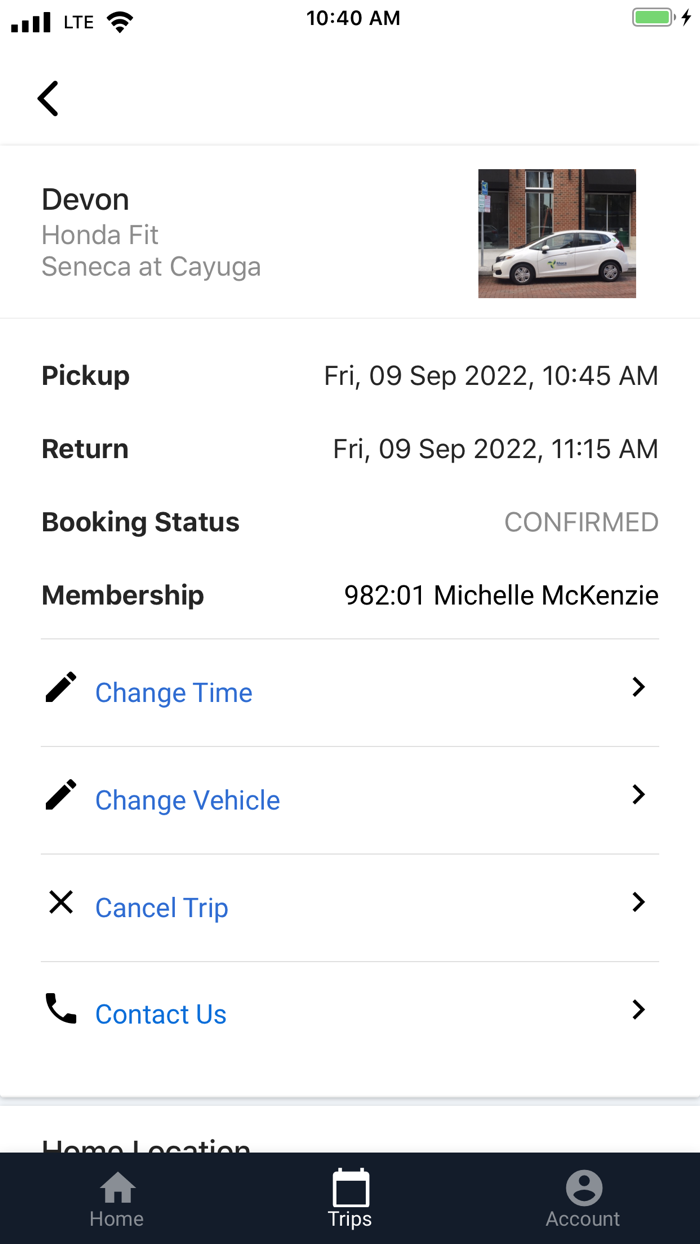Open the Home tab via its house icon
The image size is (700, 1244).
116,1190
